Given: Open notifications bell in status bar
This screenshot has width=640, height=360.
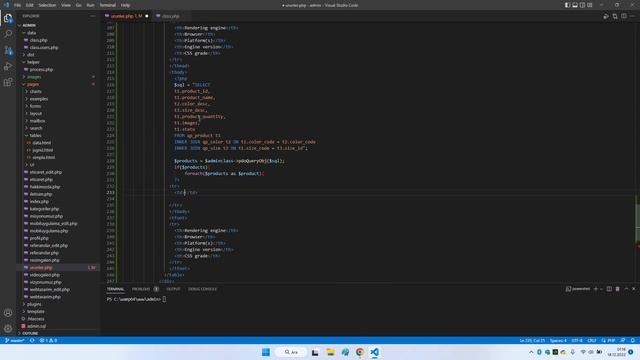Looking at the screenshot, I should pyautogui.click(x=633, y=340).
